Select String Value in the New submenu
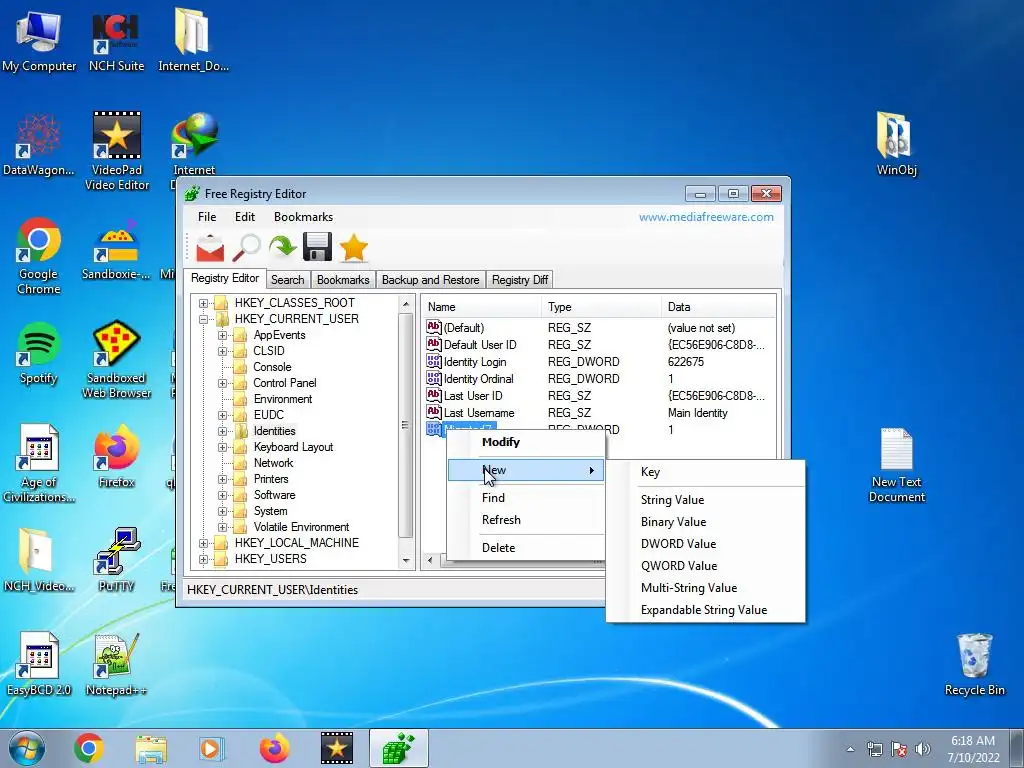 click(x=705, y=500)
